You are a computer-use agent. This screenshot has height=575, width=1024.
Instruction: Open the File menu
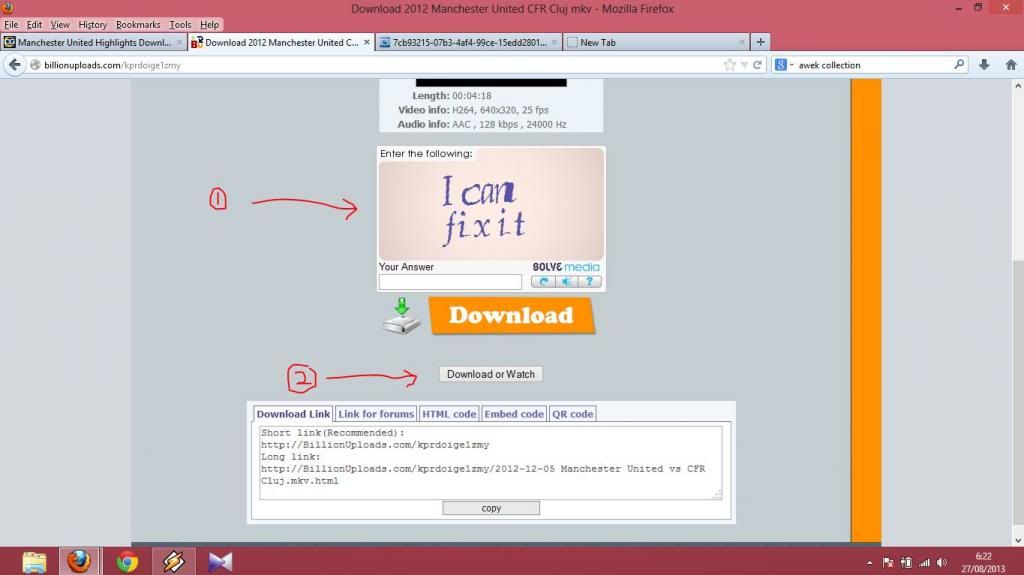(x=11, y=25)
